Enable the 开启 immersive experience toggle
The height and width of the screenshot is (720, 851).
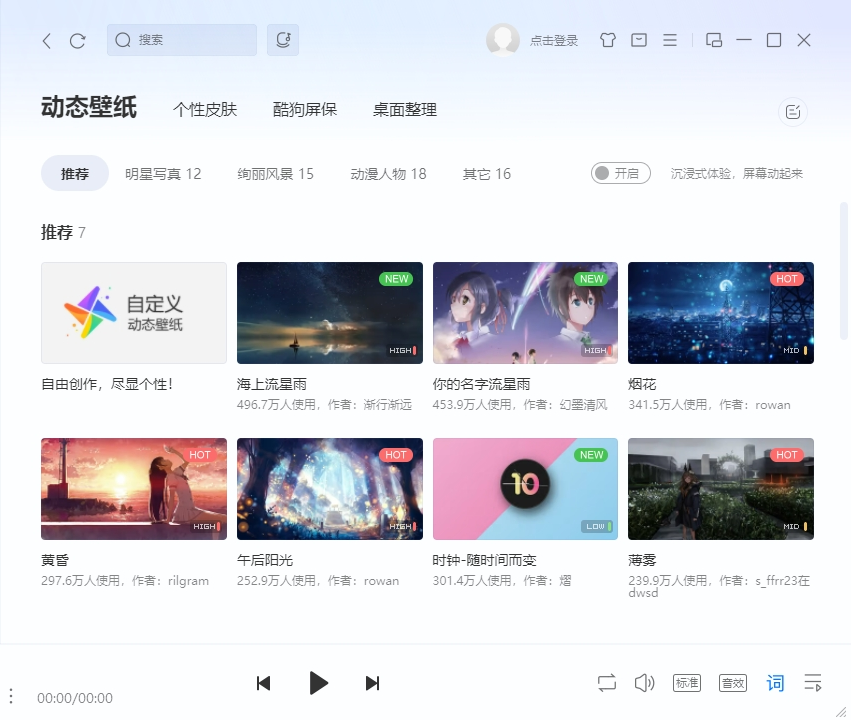point(620,172)
